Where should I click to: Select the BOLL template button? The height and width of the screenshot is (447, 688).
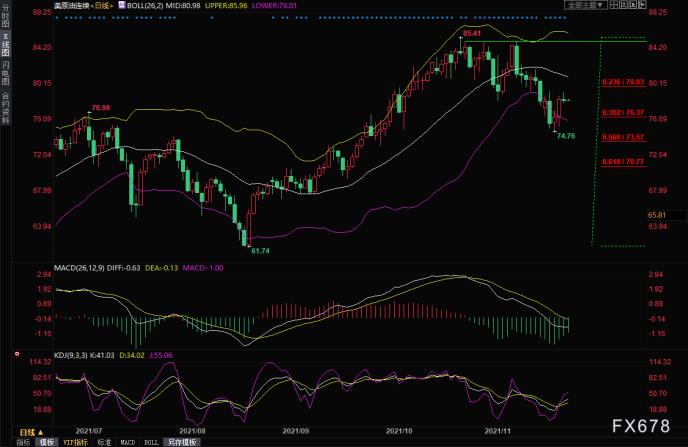coord(151,442)
